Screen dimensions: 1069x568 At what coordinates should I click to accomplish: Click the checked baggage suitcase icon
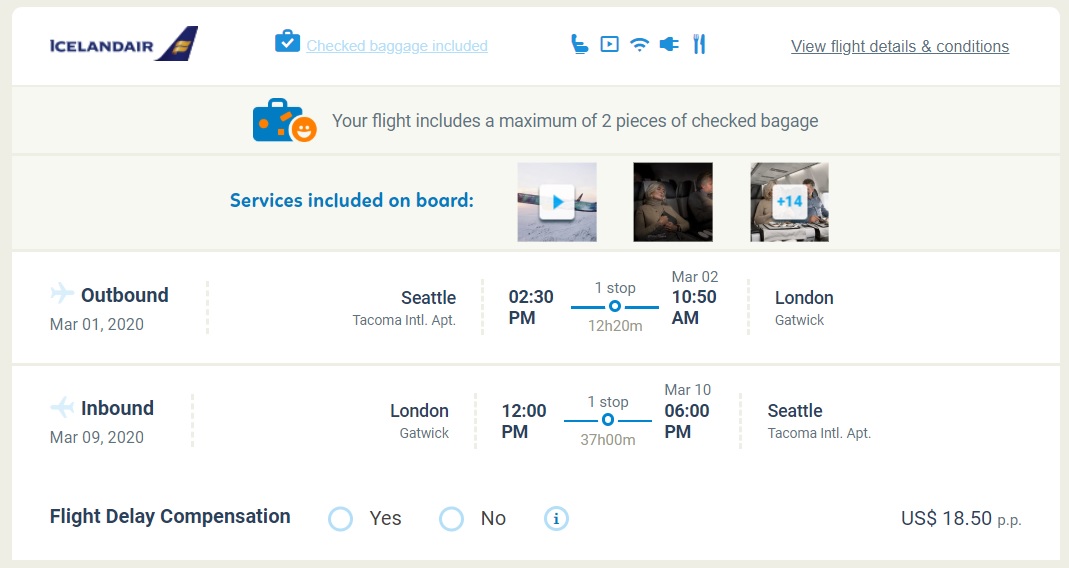click(287, 42)
